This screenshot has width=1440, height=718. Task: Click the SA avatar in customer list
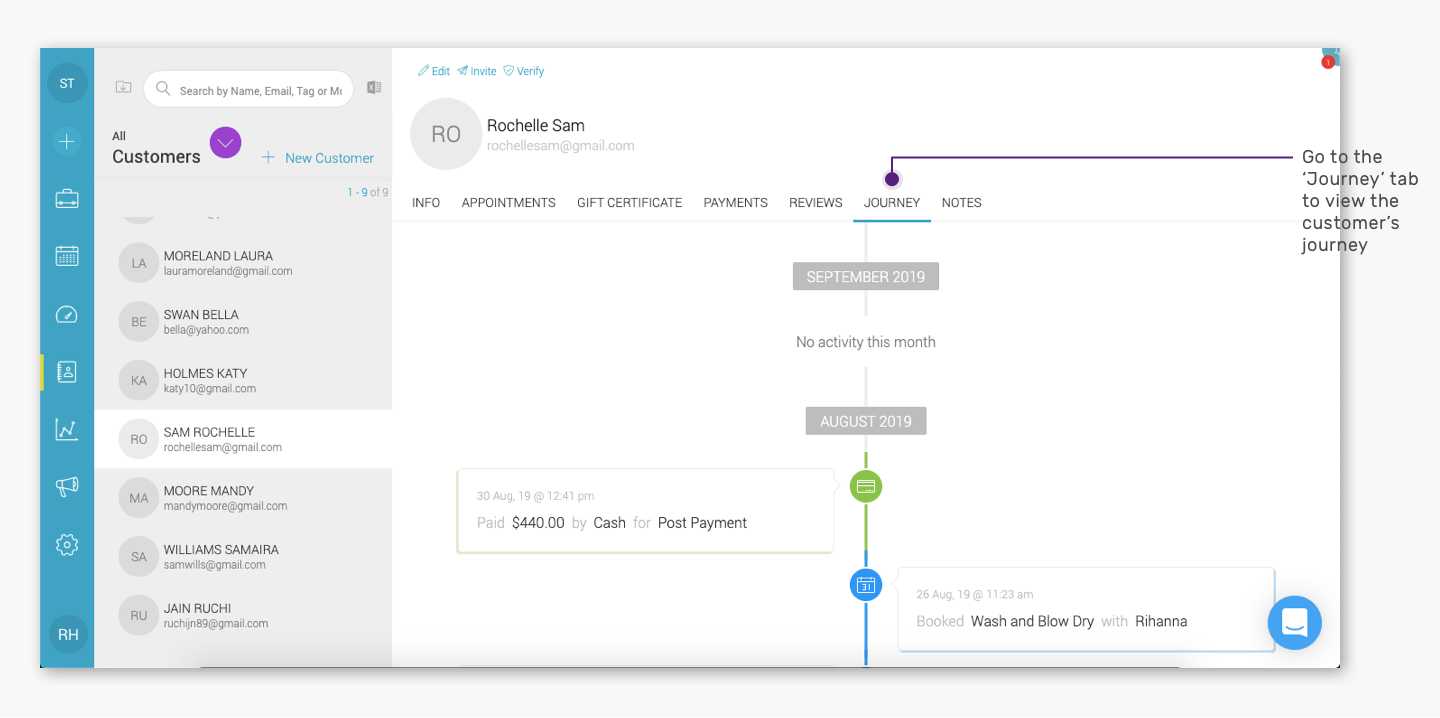coord(139,557)
